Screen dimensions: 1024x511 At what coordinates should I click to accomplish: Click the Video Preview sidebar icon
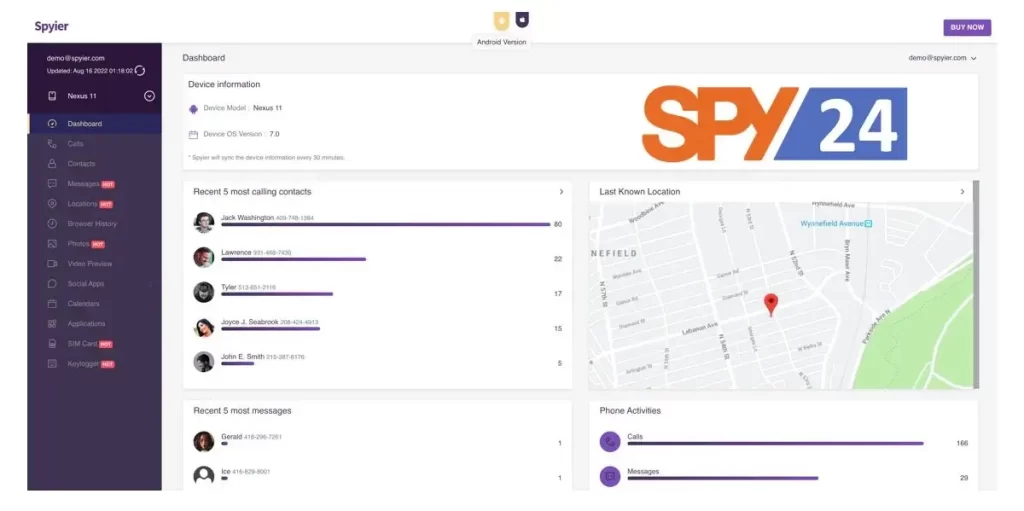52,264
